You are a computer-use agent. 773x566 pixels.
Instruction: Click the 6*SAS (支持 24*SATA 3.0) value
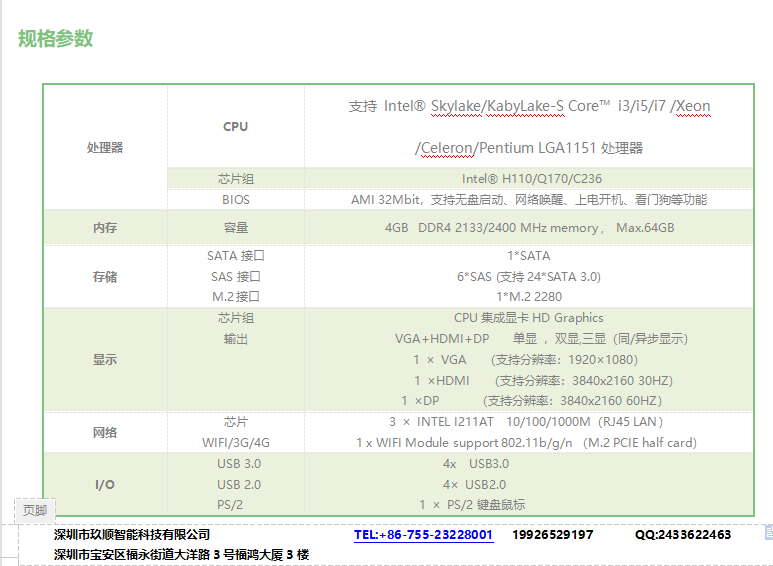529,277
